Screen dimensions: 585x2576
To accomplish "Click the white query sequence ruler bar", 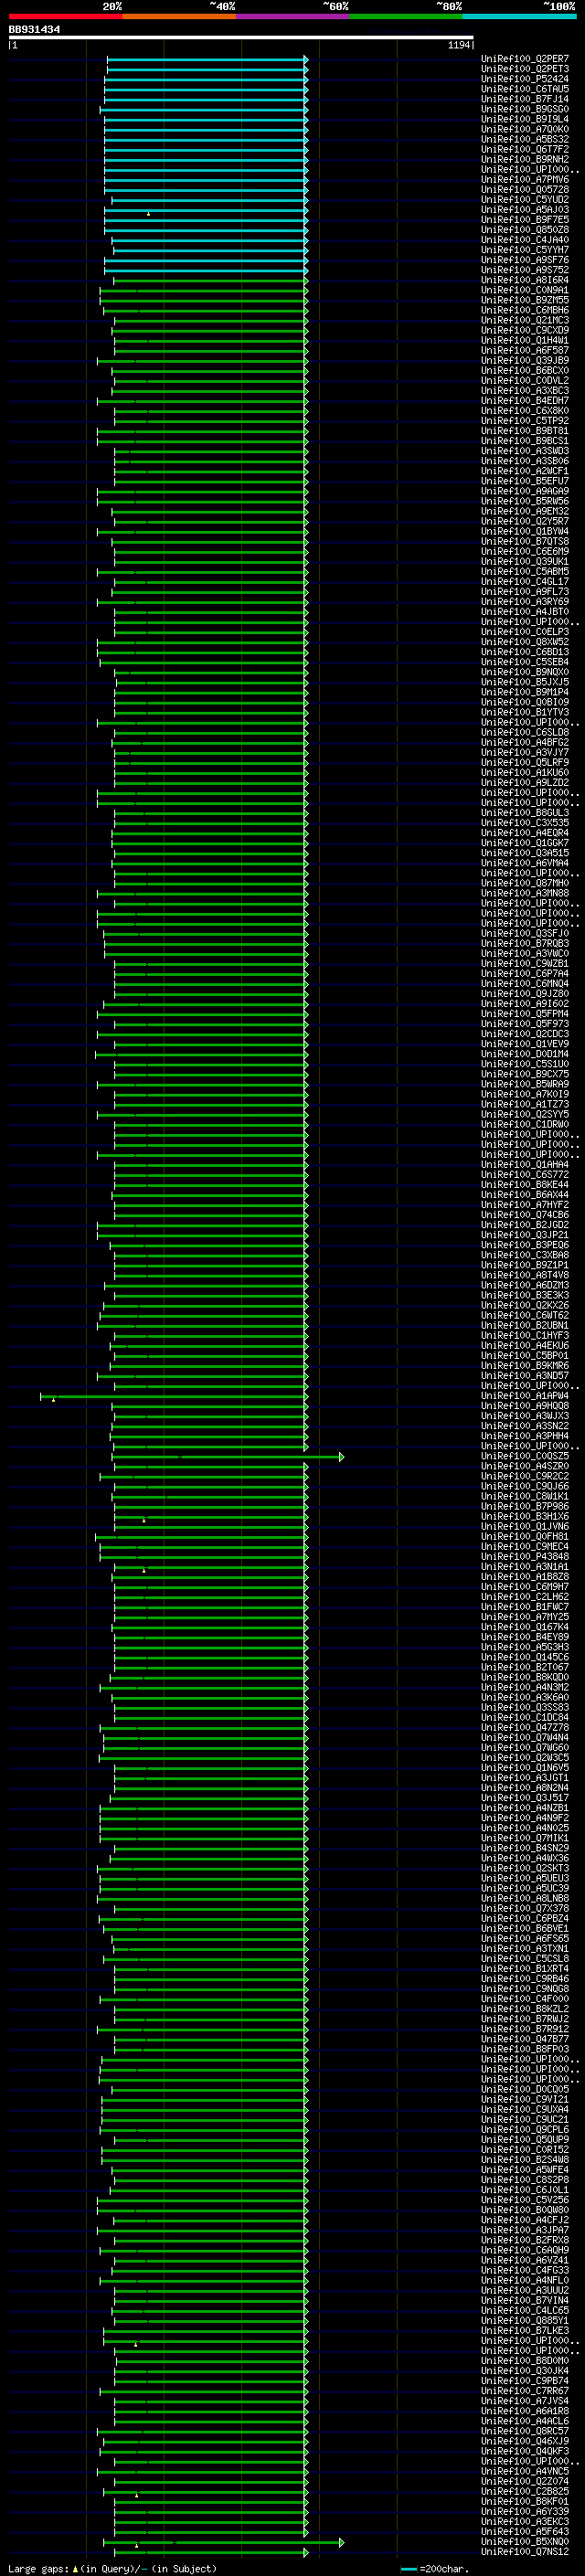I will [240, 38].
